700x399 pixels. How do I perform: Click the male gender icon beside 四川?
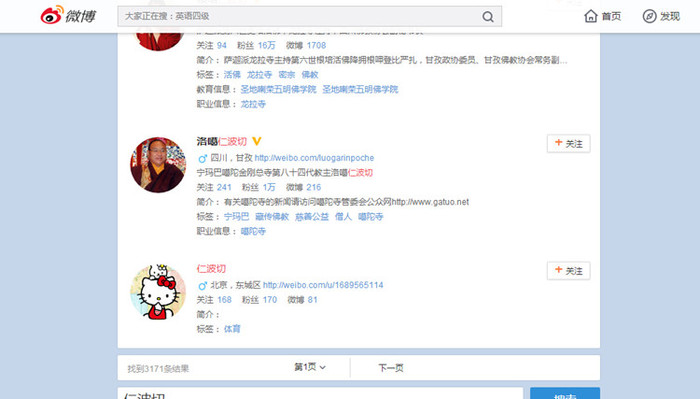pyautogui.click(x=202, y=158)
